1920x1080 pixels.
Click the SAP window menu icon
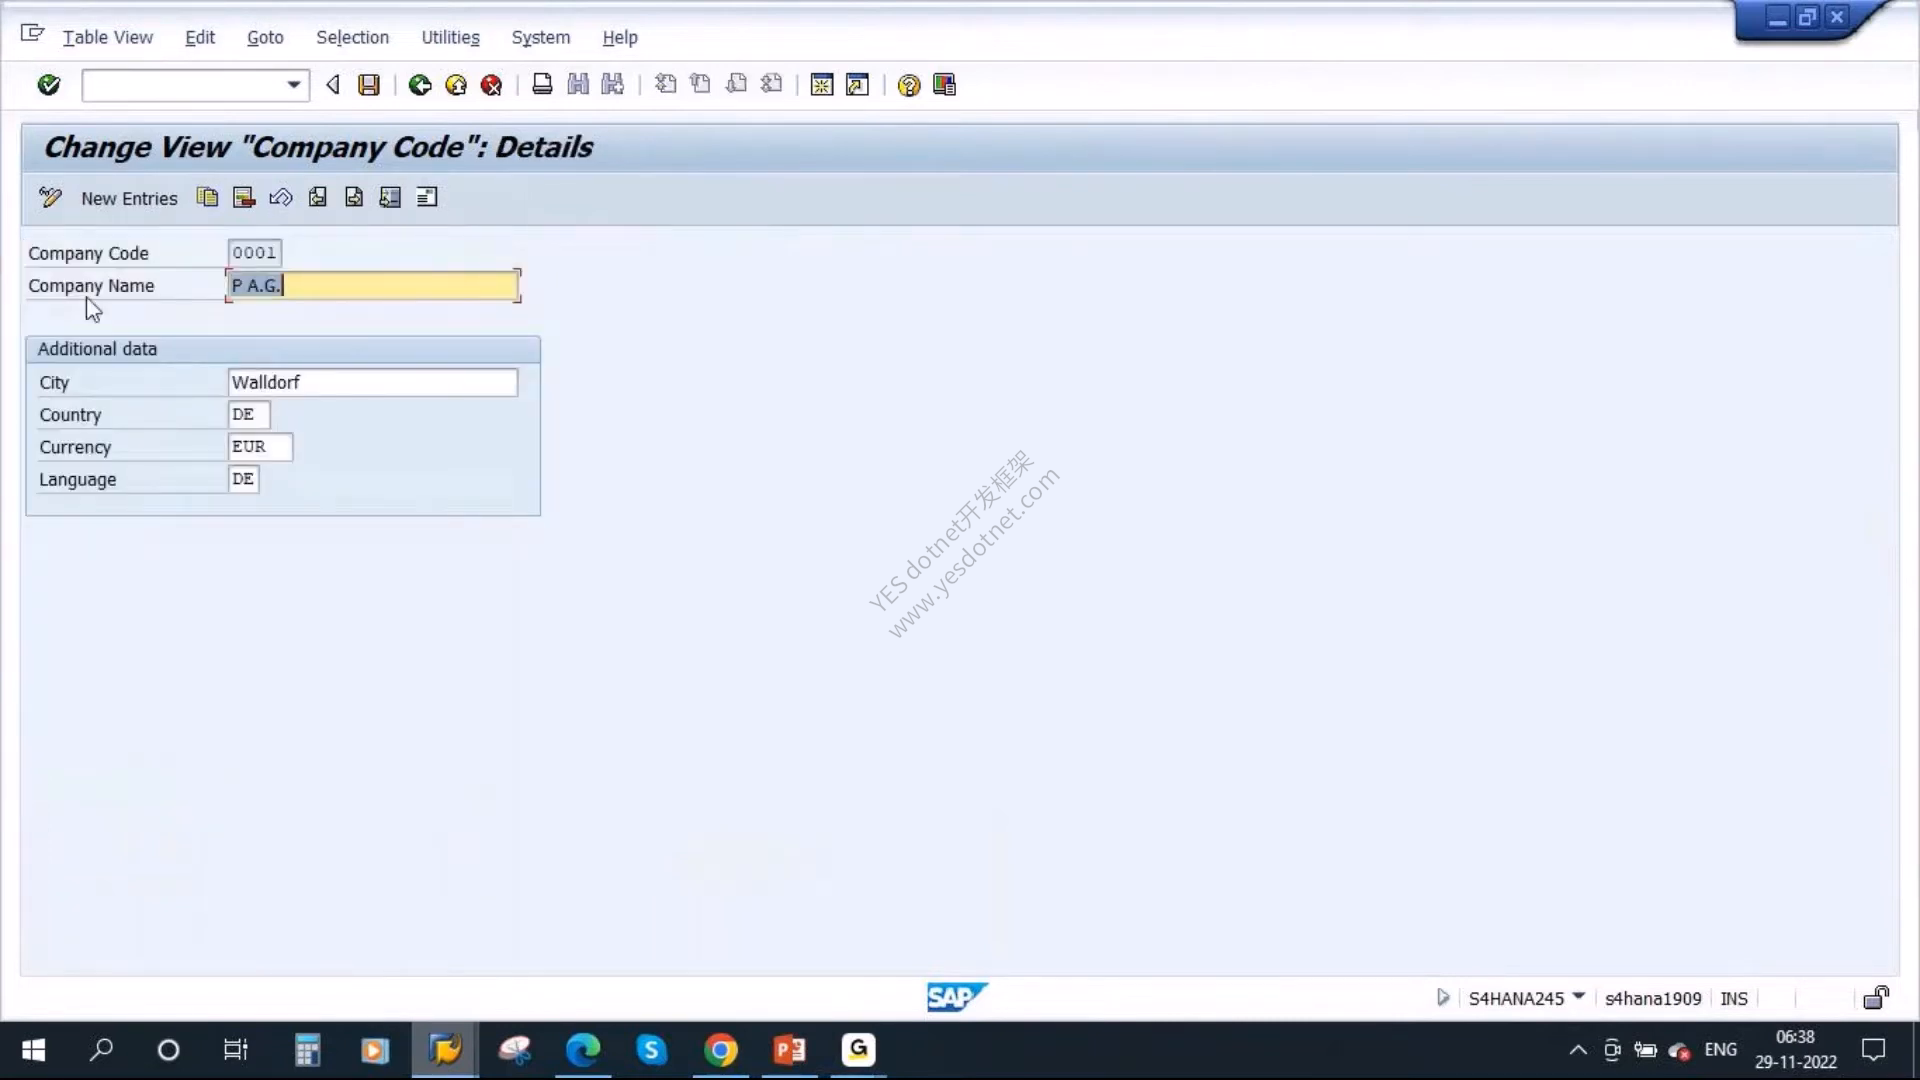[32, 34]
